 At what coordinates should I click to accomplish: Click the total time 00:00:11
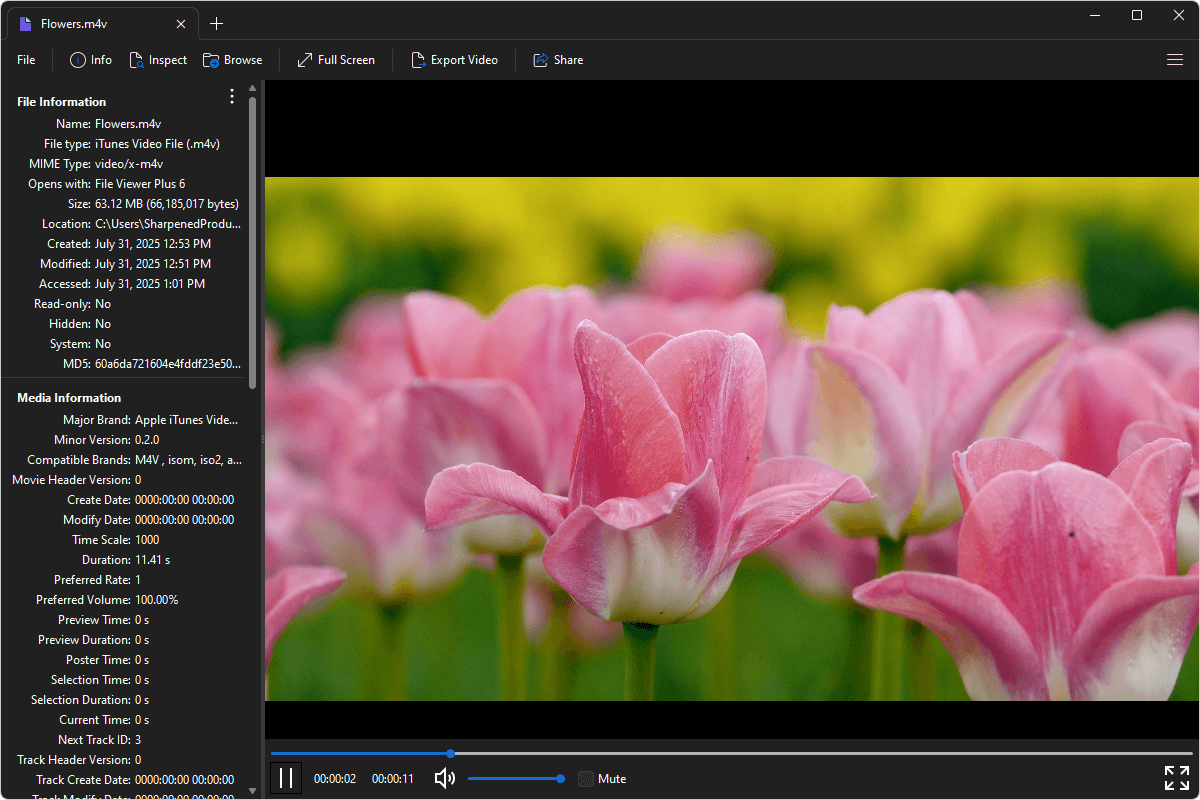[x=393, y=779]
